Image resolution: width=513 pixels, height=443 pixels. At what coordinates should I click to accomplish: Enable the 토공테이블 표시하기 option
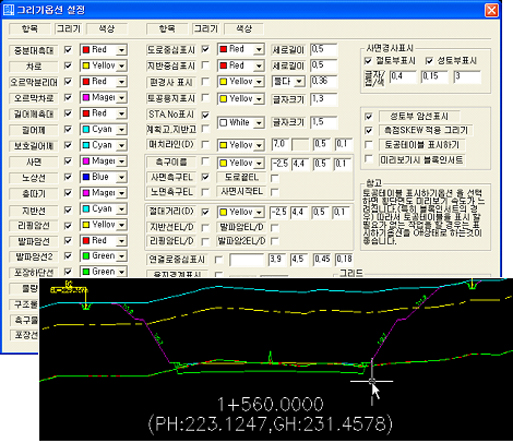pyautogui.click(x=368, y=145)
